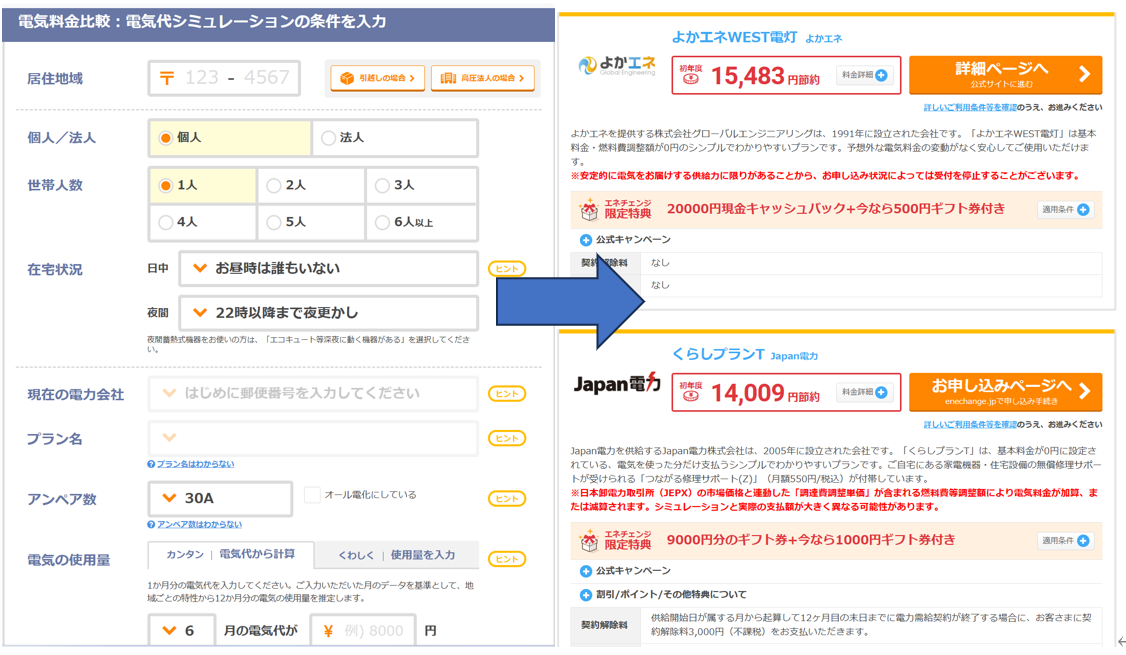This screenshot has height=655, width=1126.
Task: Click the 15,483 円節約 savings amount
Action: [765, 75]
